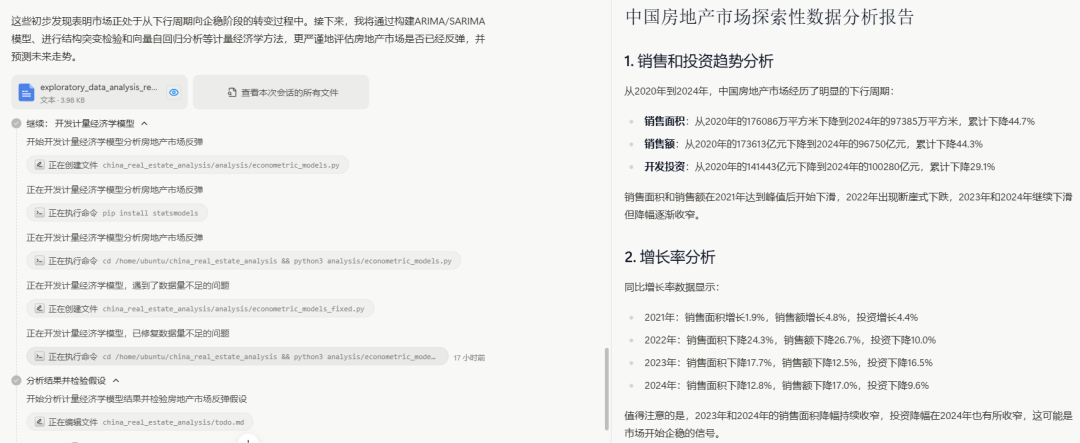Screen dimensions: 1080x443
Task: Collapse the 分析结果并检验假设 step chevron
Action: pyautogui.click(x=116, y=380)
